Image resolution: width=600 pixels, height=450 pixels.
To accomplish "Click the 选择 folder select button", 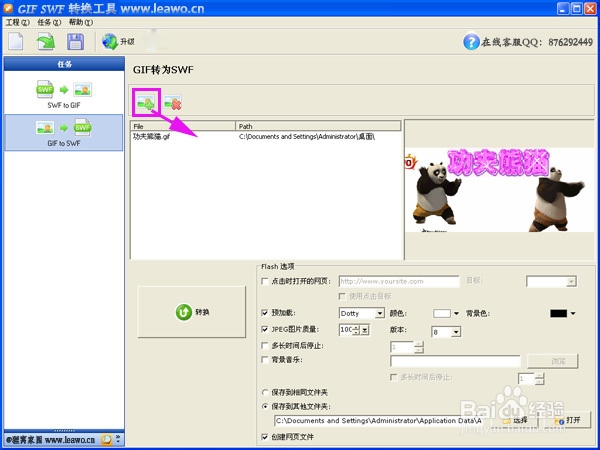I will tap(517, 420).
